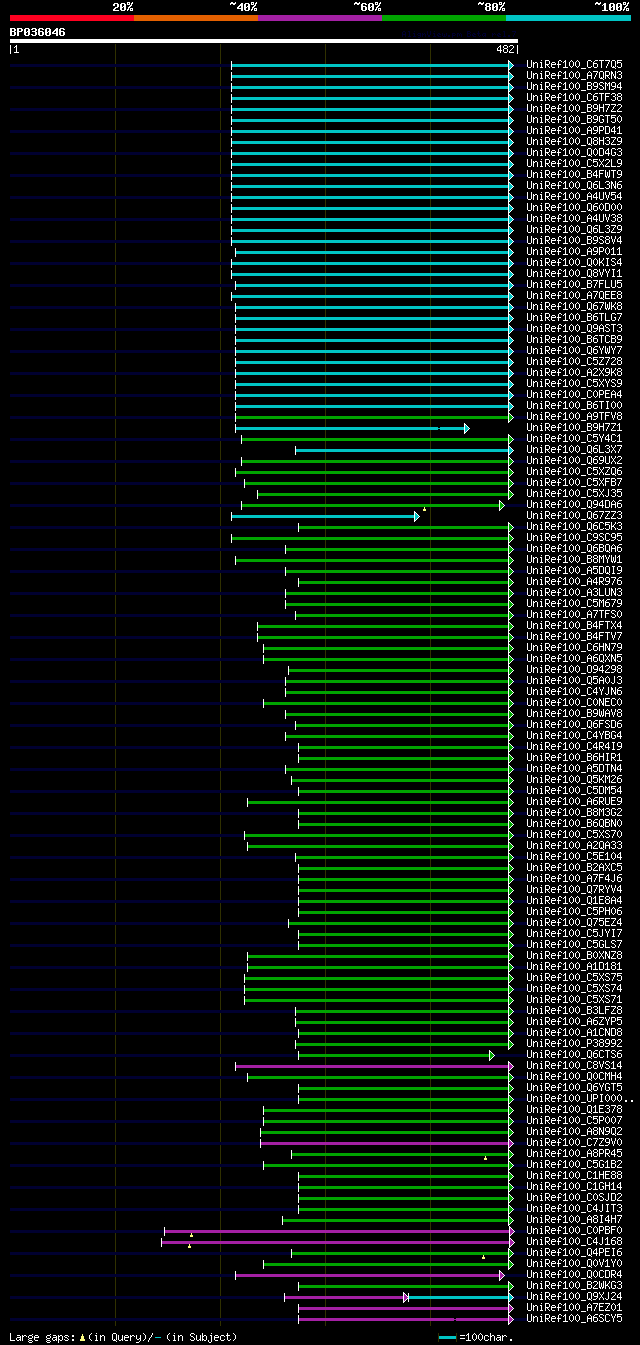Image resolution: width=640 pixels, height=1345 pixels.
Task: Open the UniRef100_Q9AST3 entry
Action: click(574, 328)
